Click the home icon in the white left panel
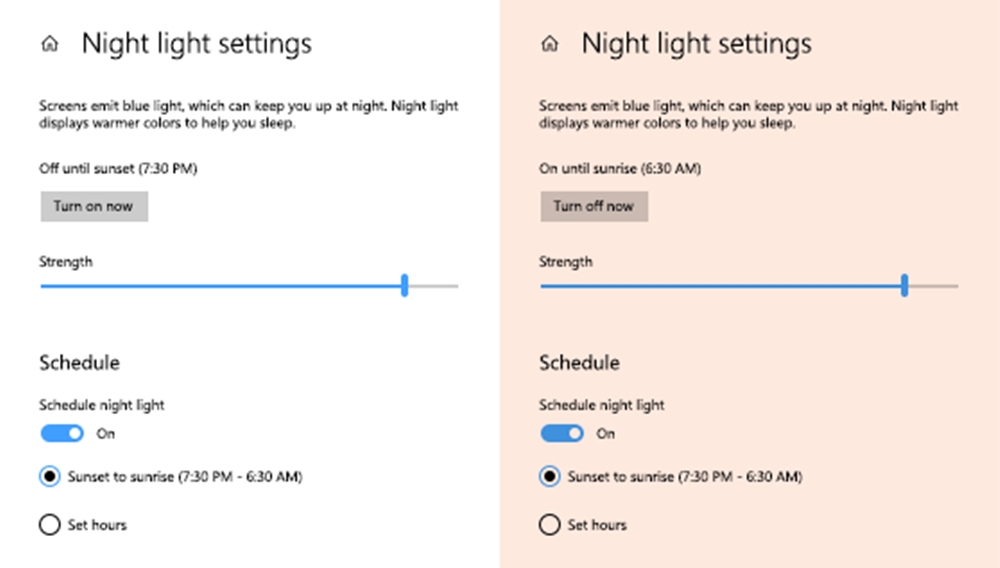The image size is (1000, 568). (x=50, y=43)
